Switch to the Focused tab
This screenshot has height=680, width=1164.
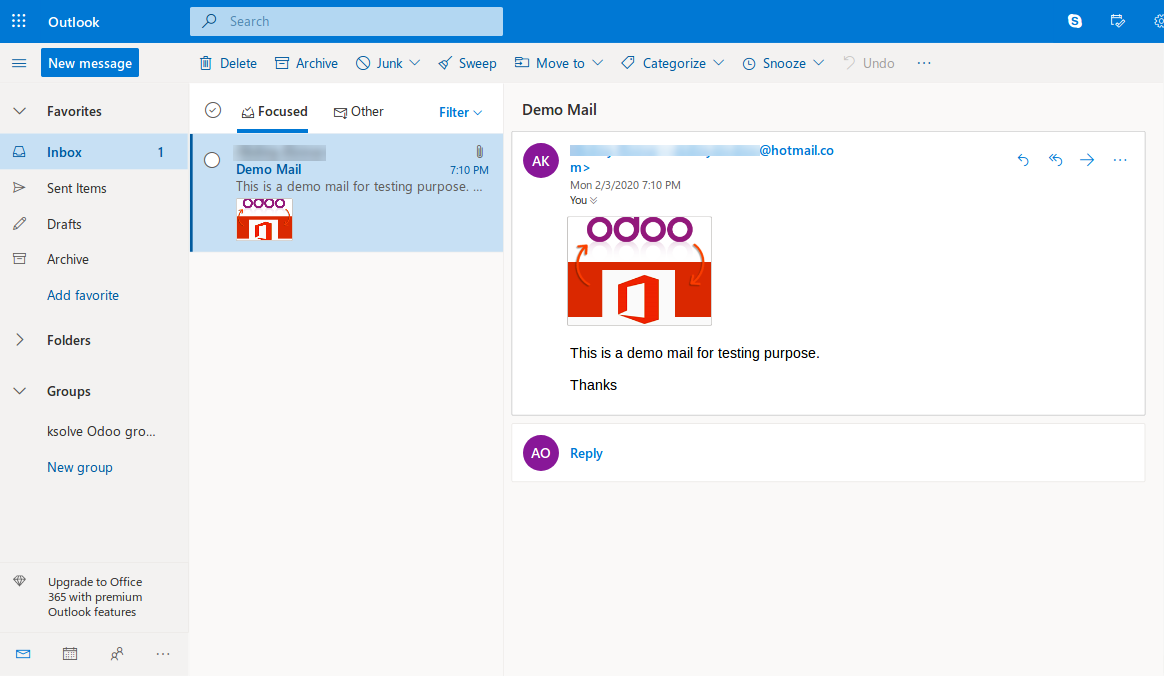(x=274, y=111)
